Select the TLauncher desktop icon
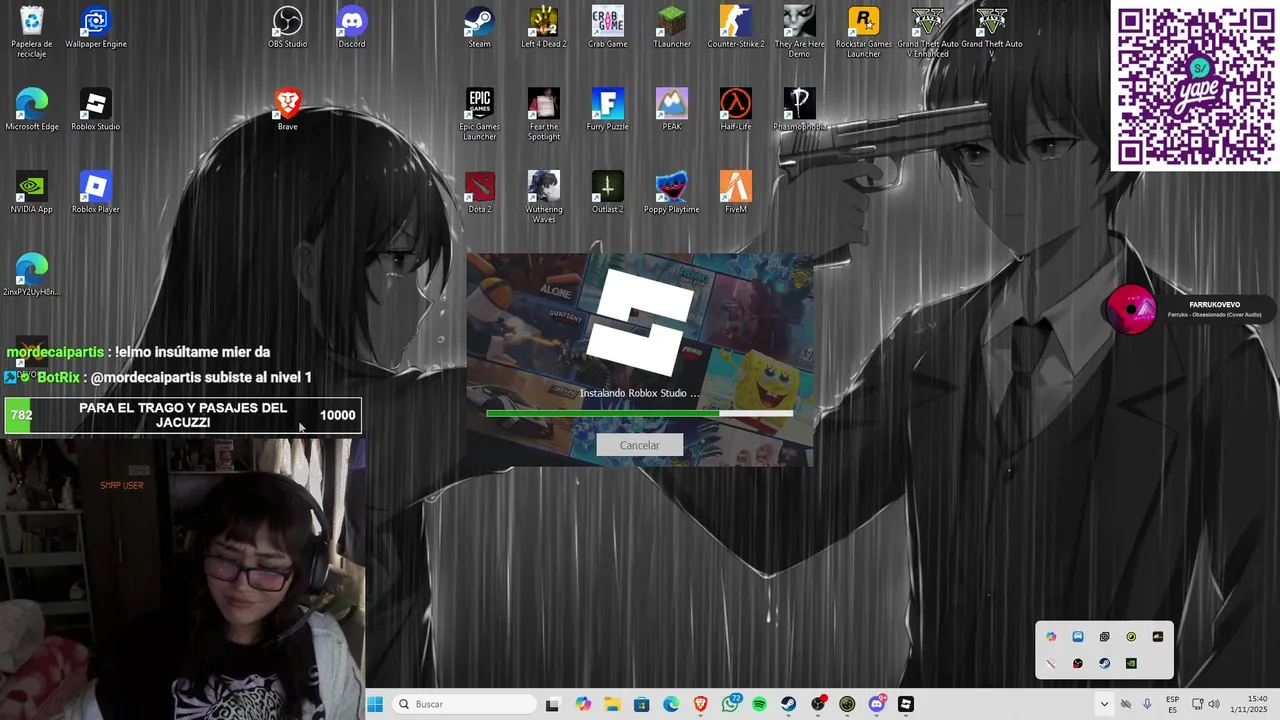 672,28
